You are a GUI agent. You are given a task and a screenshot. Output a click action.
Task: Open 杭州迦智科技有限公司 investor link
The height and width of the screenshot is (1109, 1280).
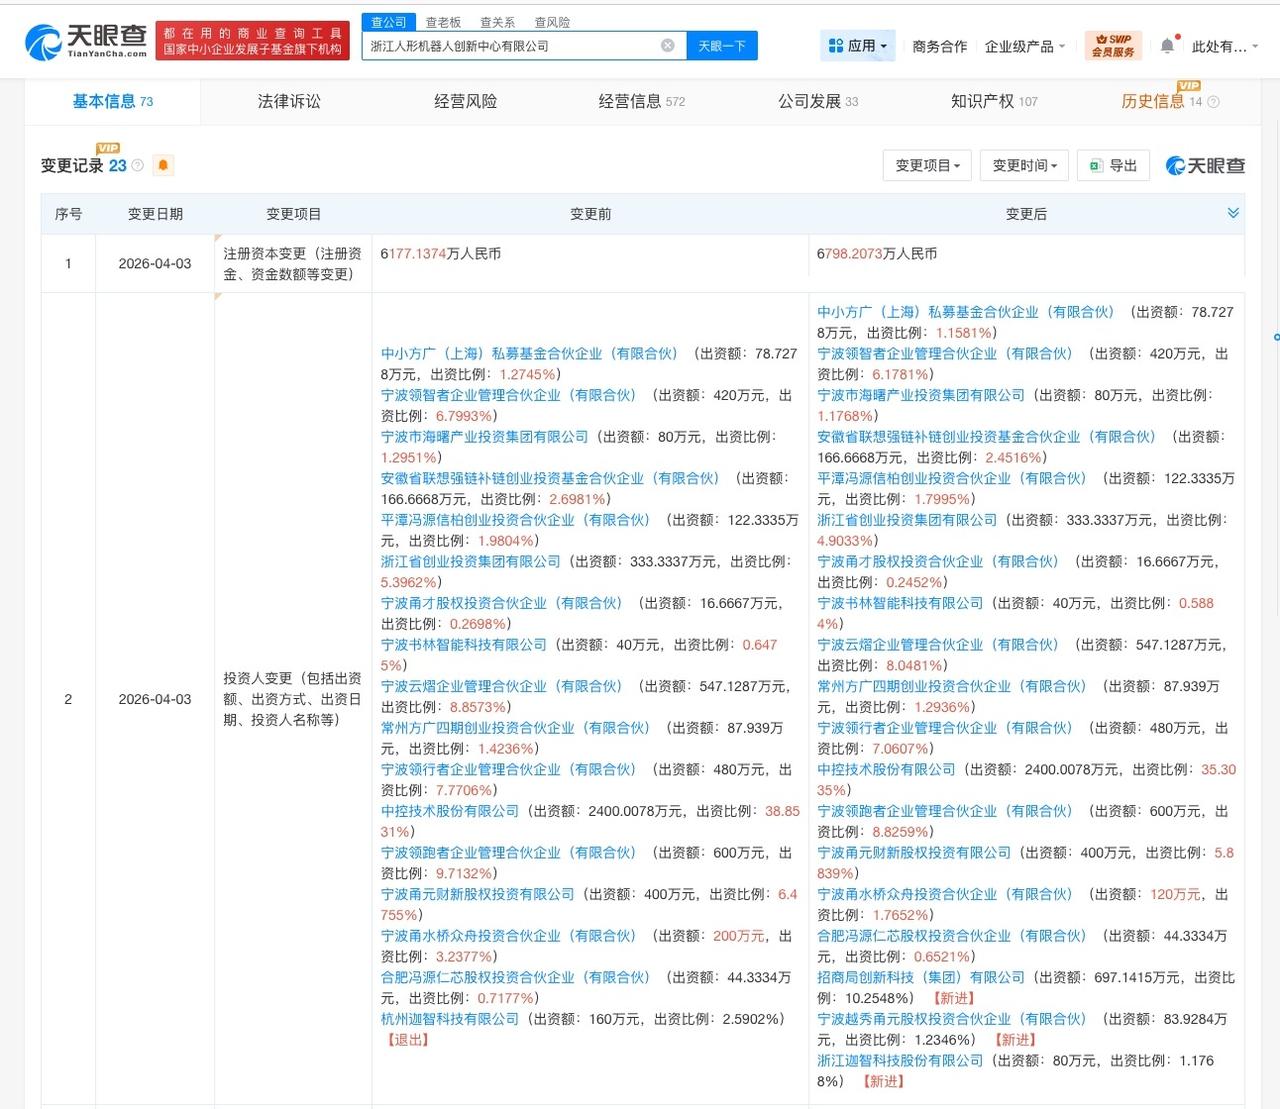(450, 1019)
